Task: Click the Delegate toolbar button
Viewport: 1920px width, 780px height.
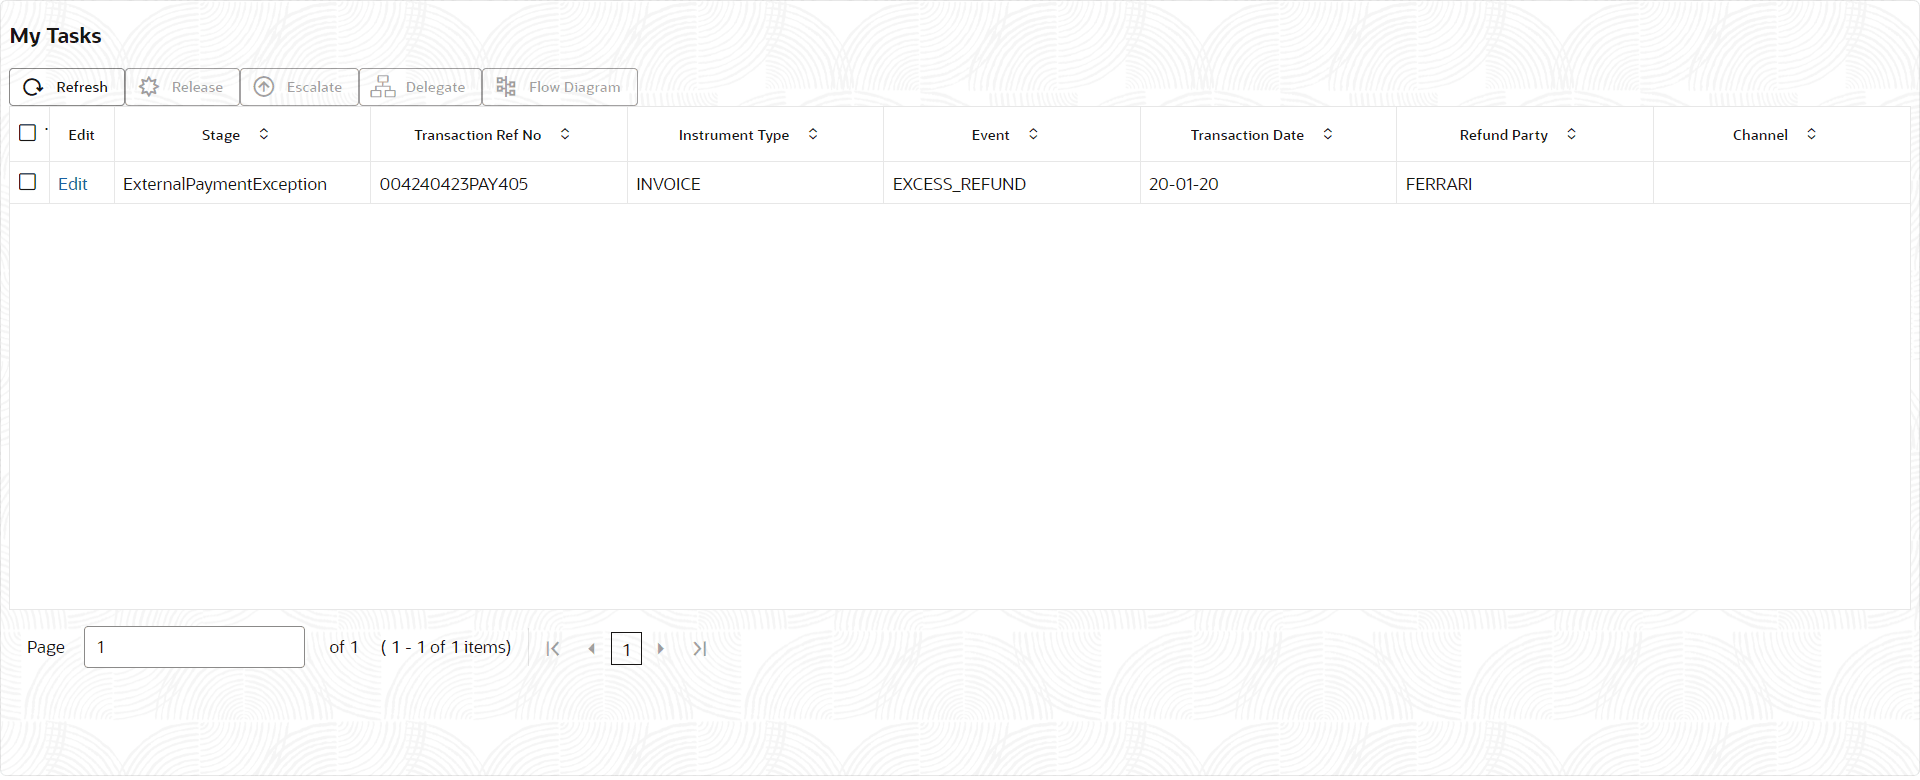Action: click(420, 87)
